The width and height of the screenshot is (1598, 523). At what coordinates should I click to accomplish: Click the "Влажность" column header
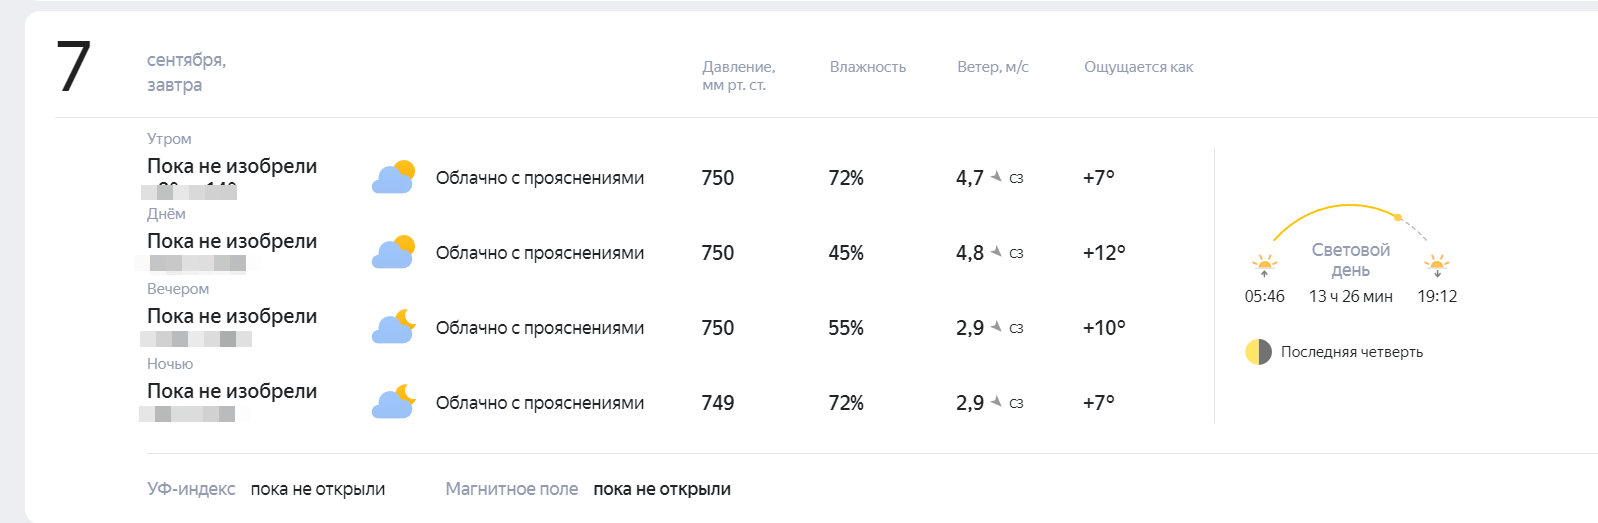(867, 67)
